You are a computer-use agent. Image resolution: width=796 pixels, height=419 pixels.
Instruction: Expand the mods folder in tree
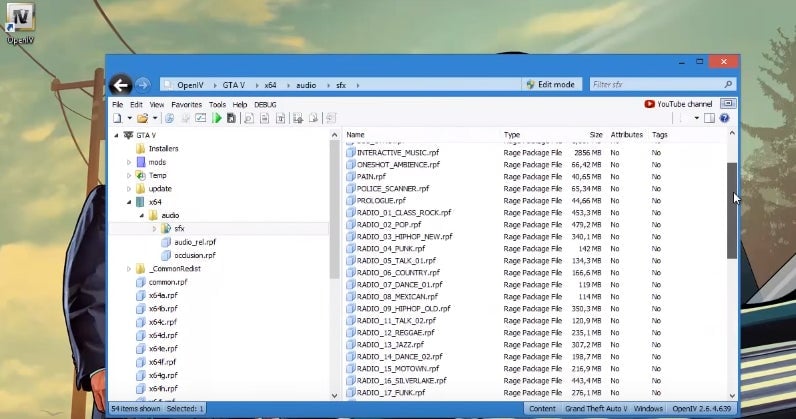(129, 162)
